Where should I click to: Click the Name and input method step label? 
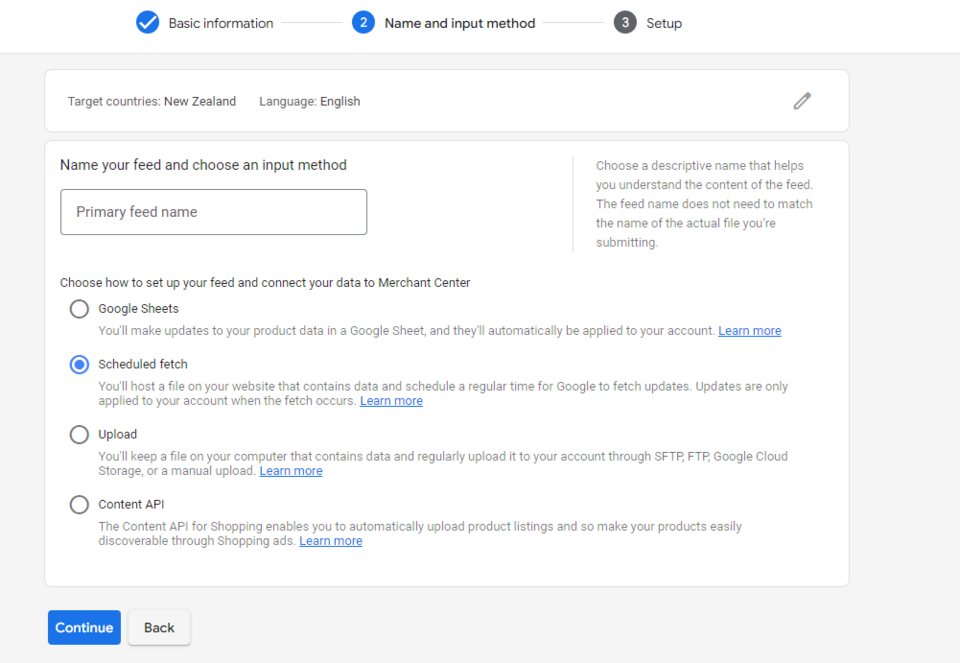(460, 23)
